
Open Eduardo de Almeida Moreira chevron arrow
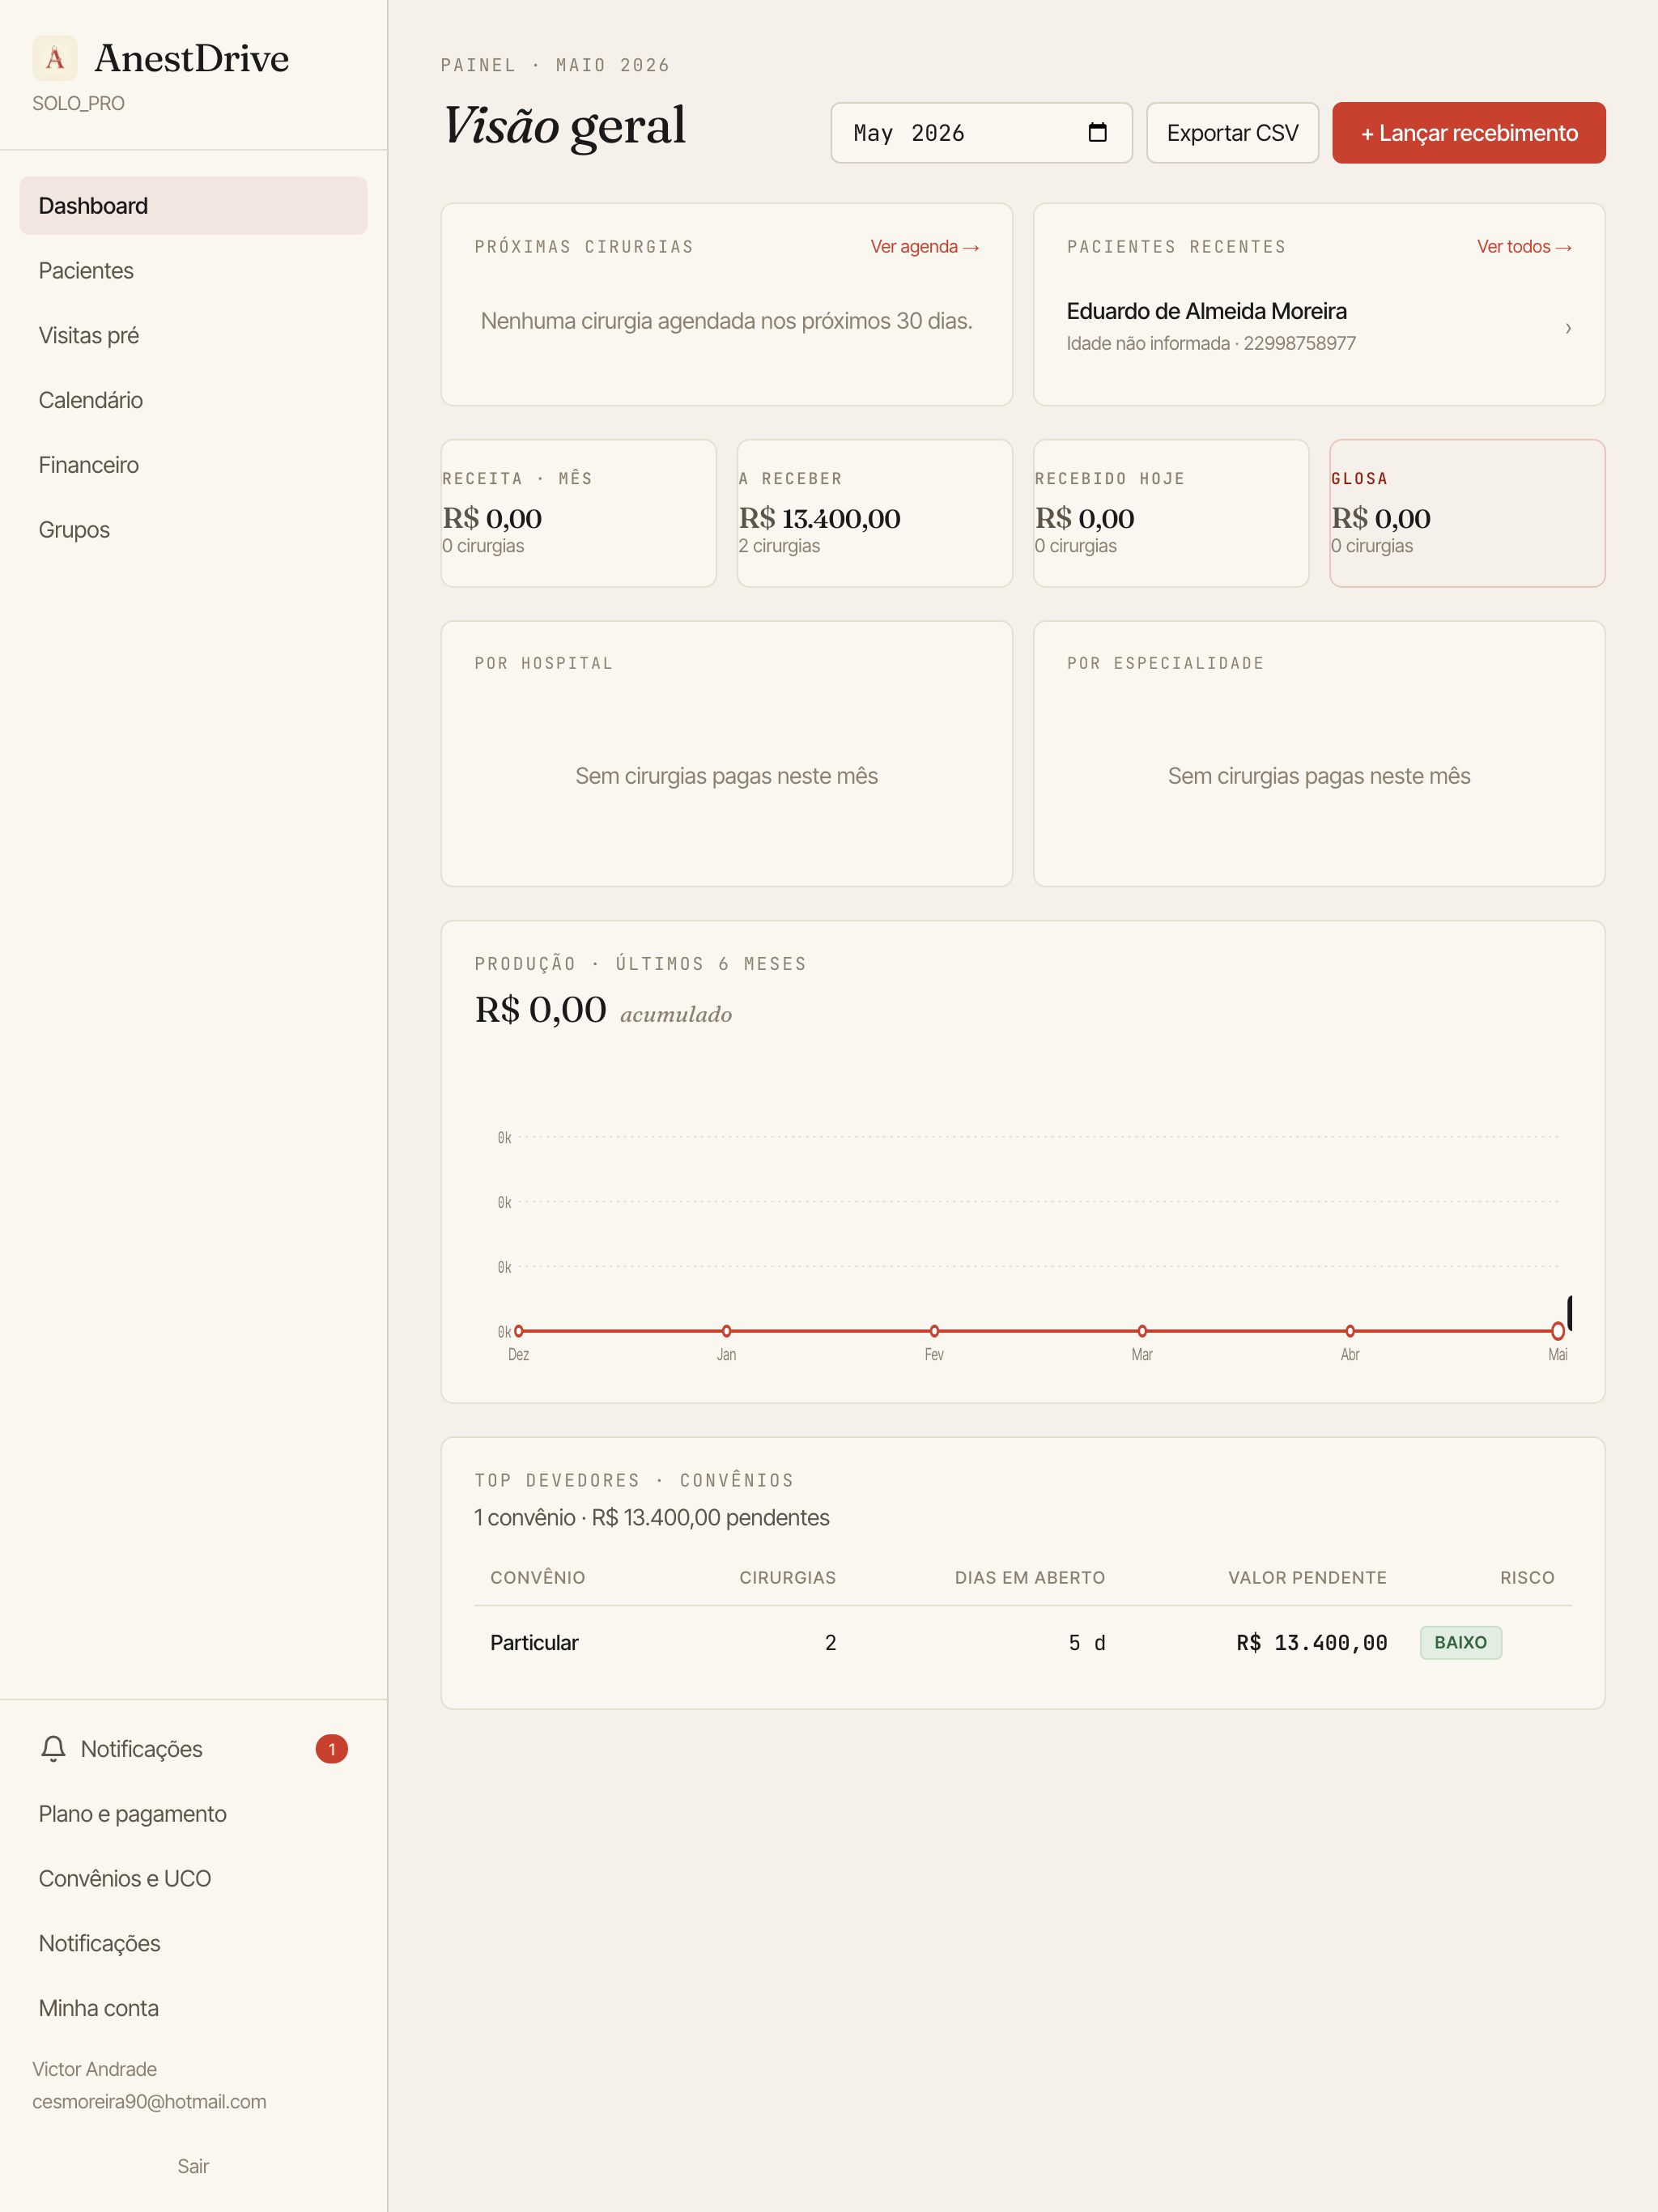coord(1568,328)
